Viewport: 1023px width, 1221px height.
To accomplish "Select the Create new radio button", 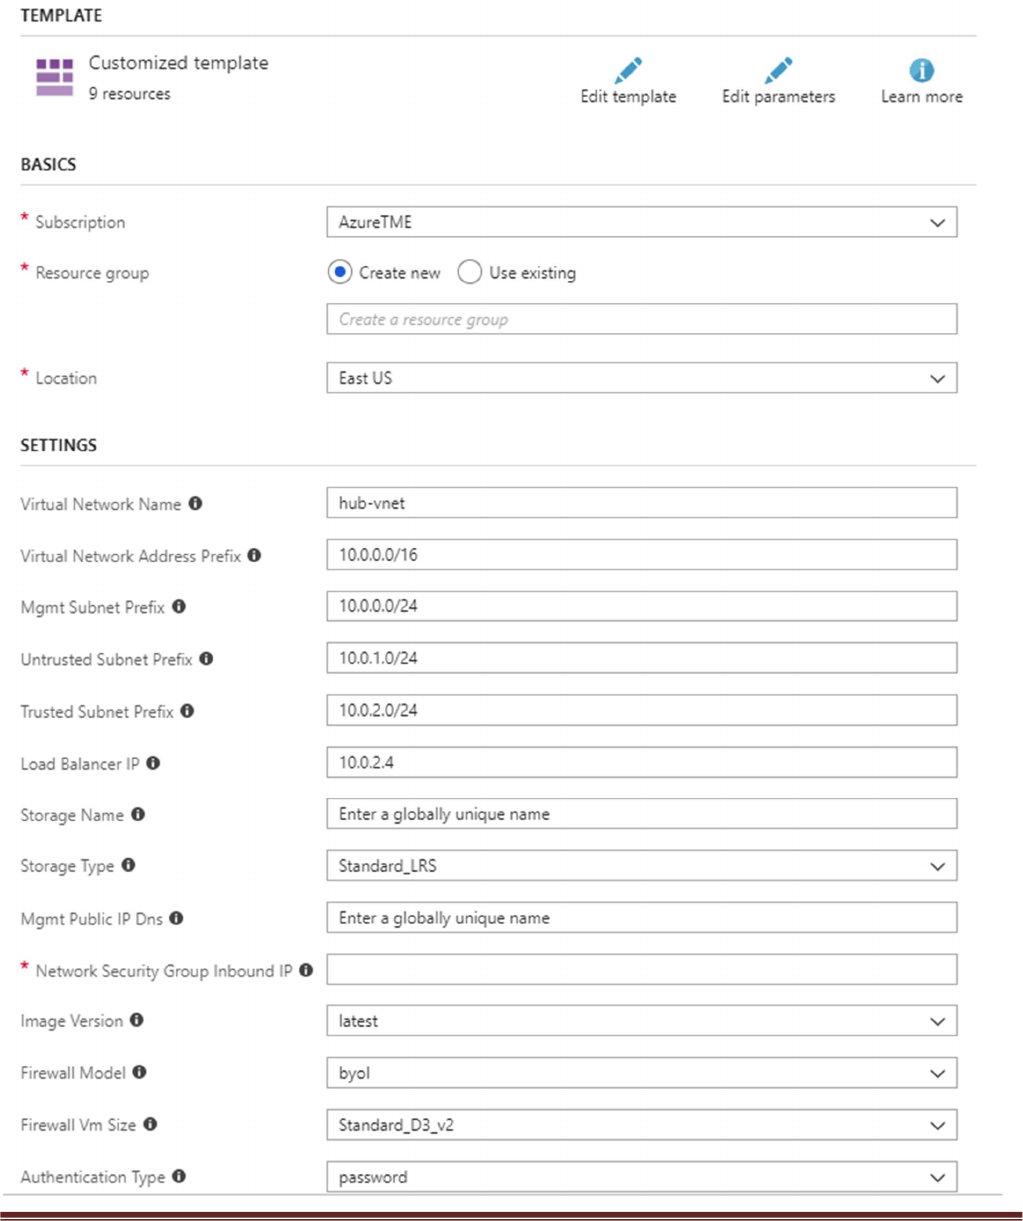I will pos(340,272).
